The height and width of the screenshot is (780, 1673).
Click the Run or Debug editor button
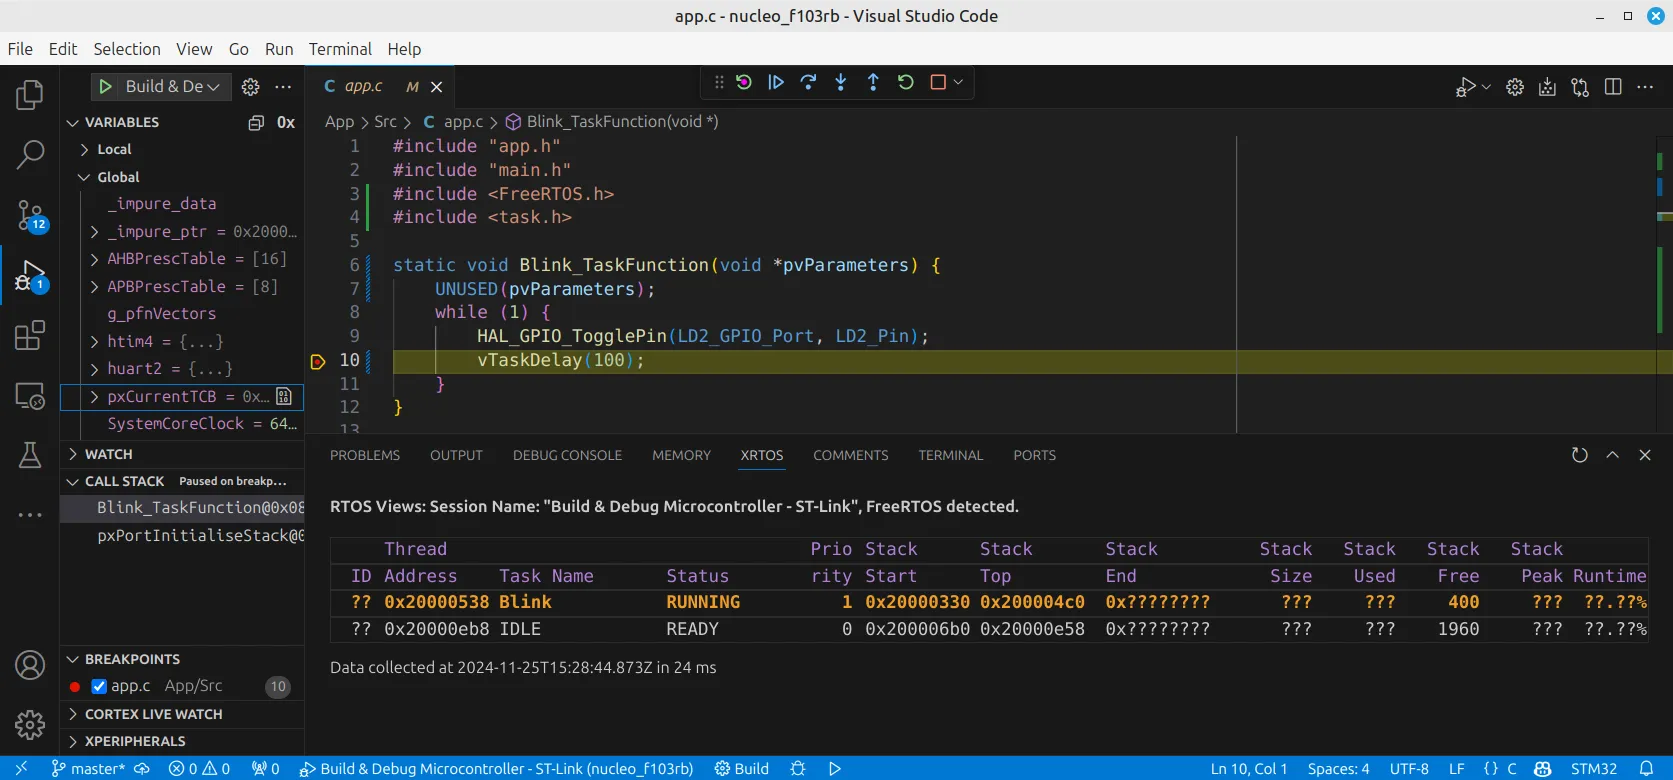pyautogui.click(x=1466, y=87)
